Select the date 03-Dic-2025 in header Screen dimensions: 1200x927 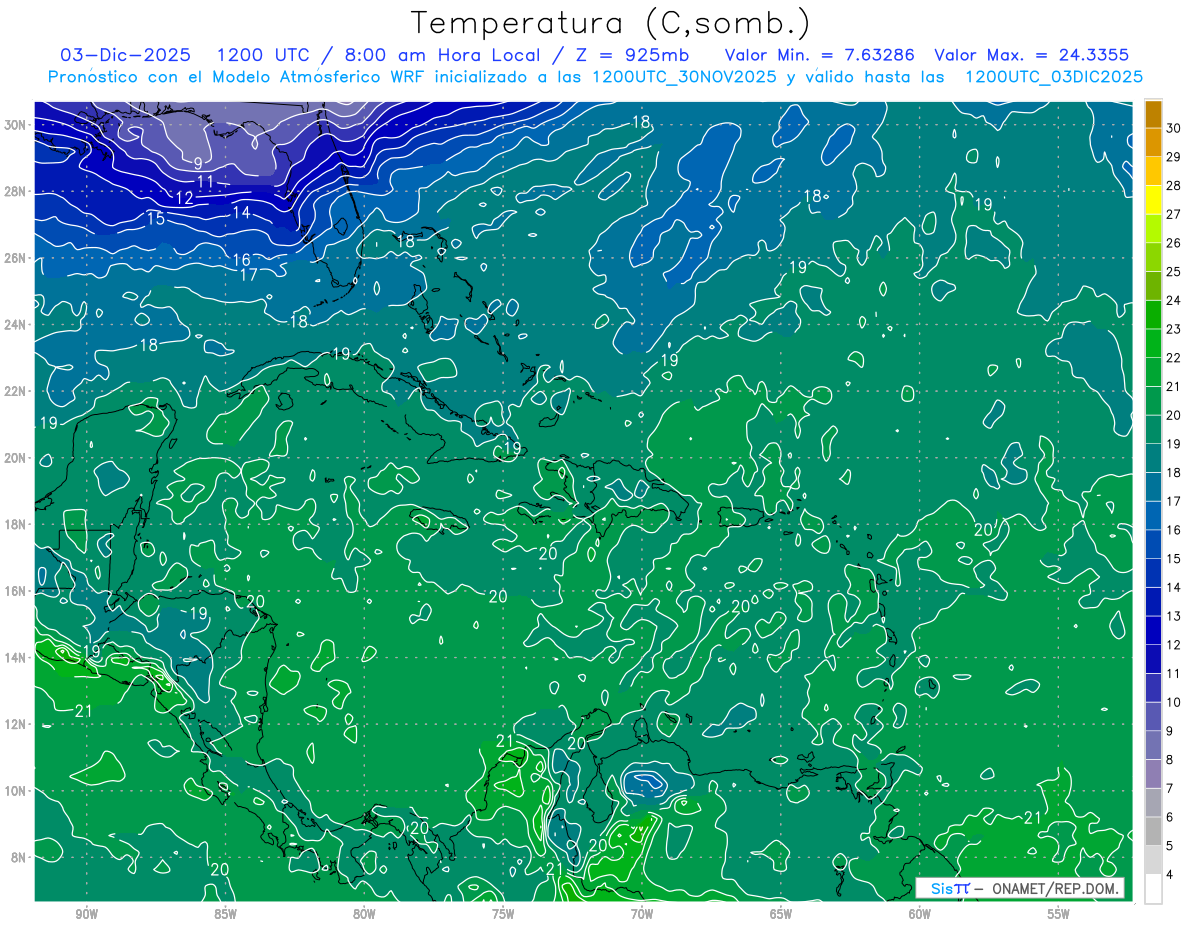coord(127,55)
